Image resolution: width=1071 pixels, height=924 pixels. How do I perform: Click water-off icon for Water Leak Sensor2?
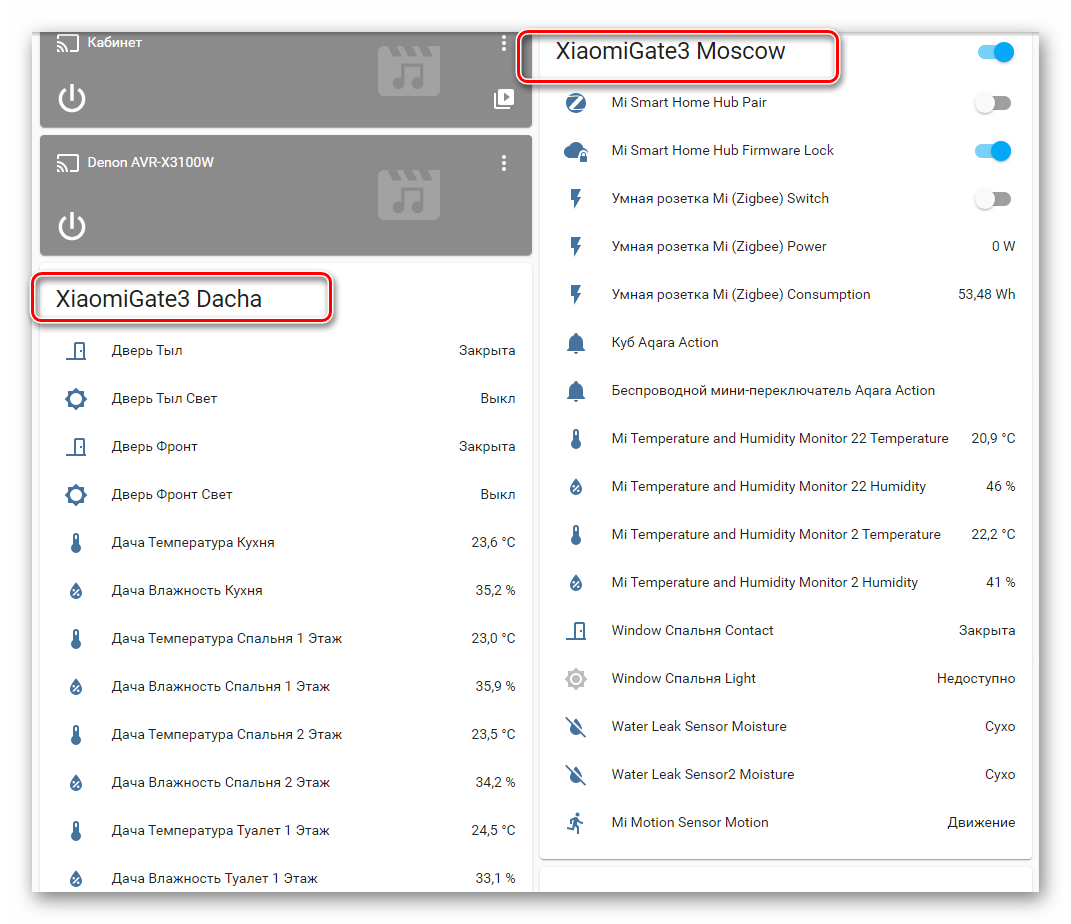click(x=576, y=775)
